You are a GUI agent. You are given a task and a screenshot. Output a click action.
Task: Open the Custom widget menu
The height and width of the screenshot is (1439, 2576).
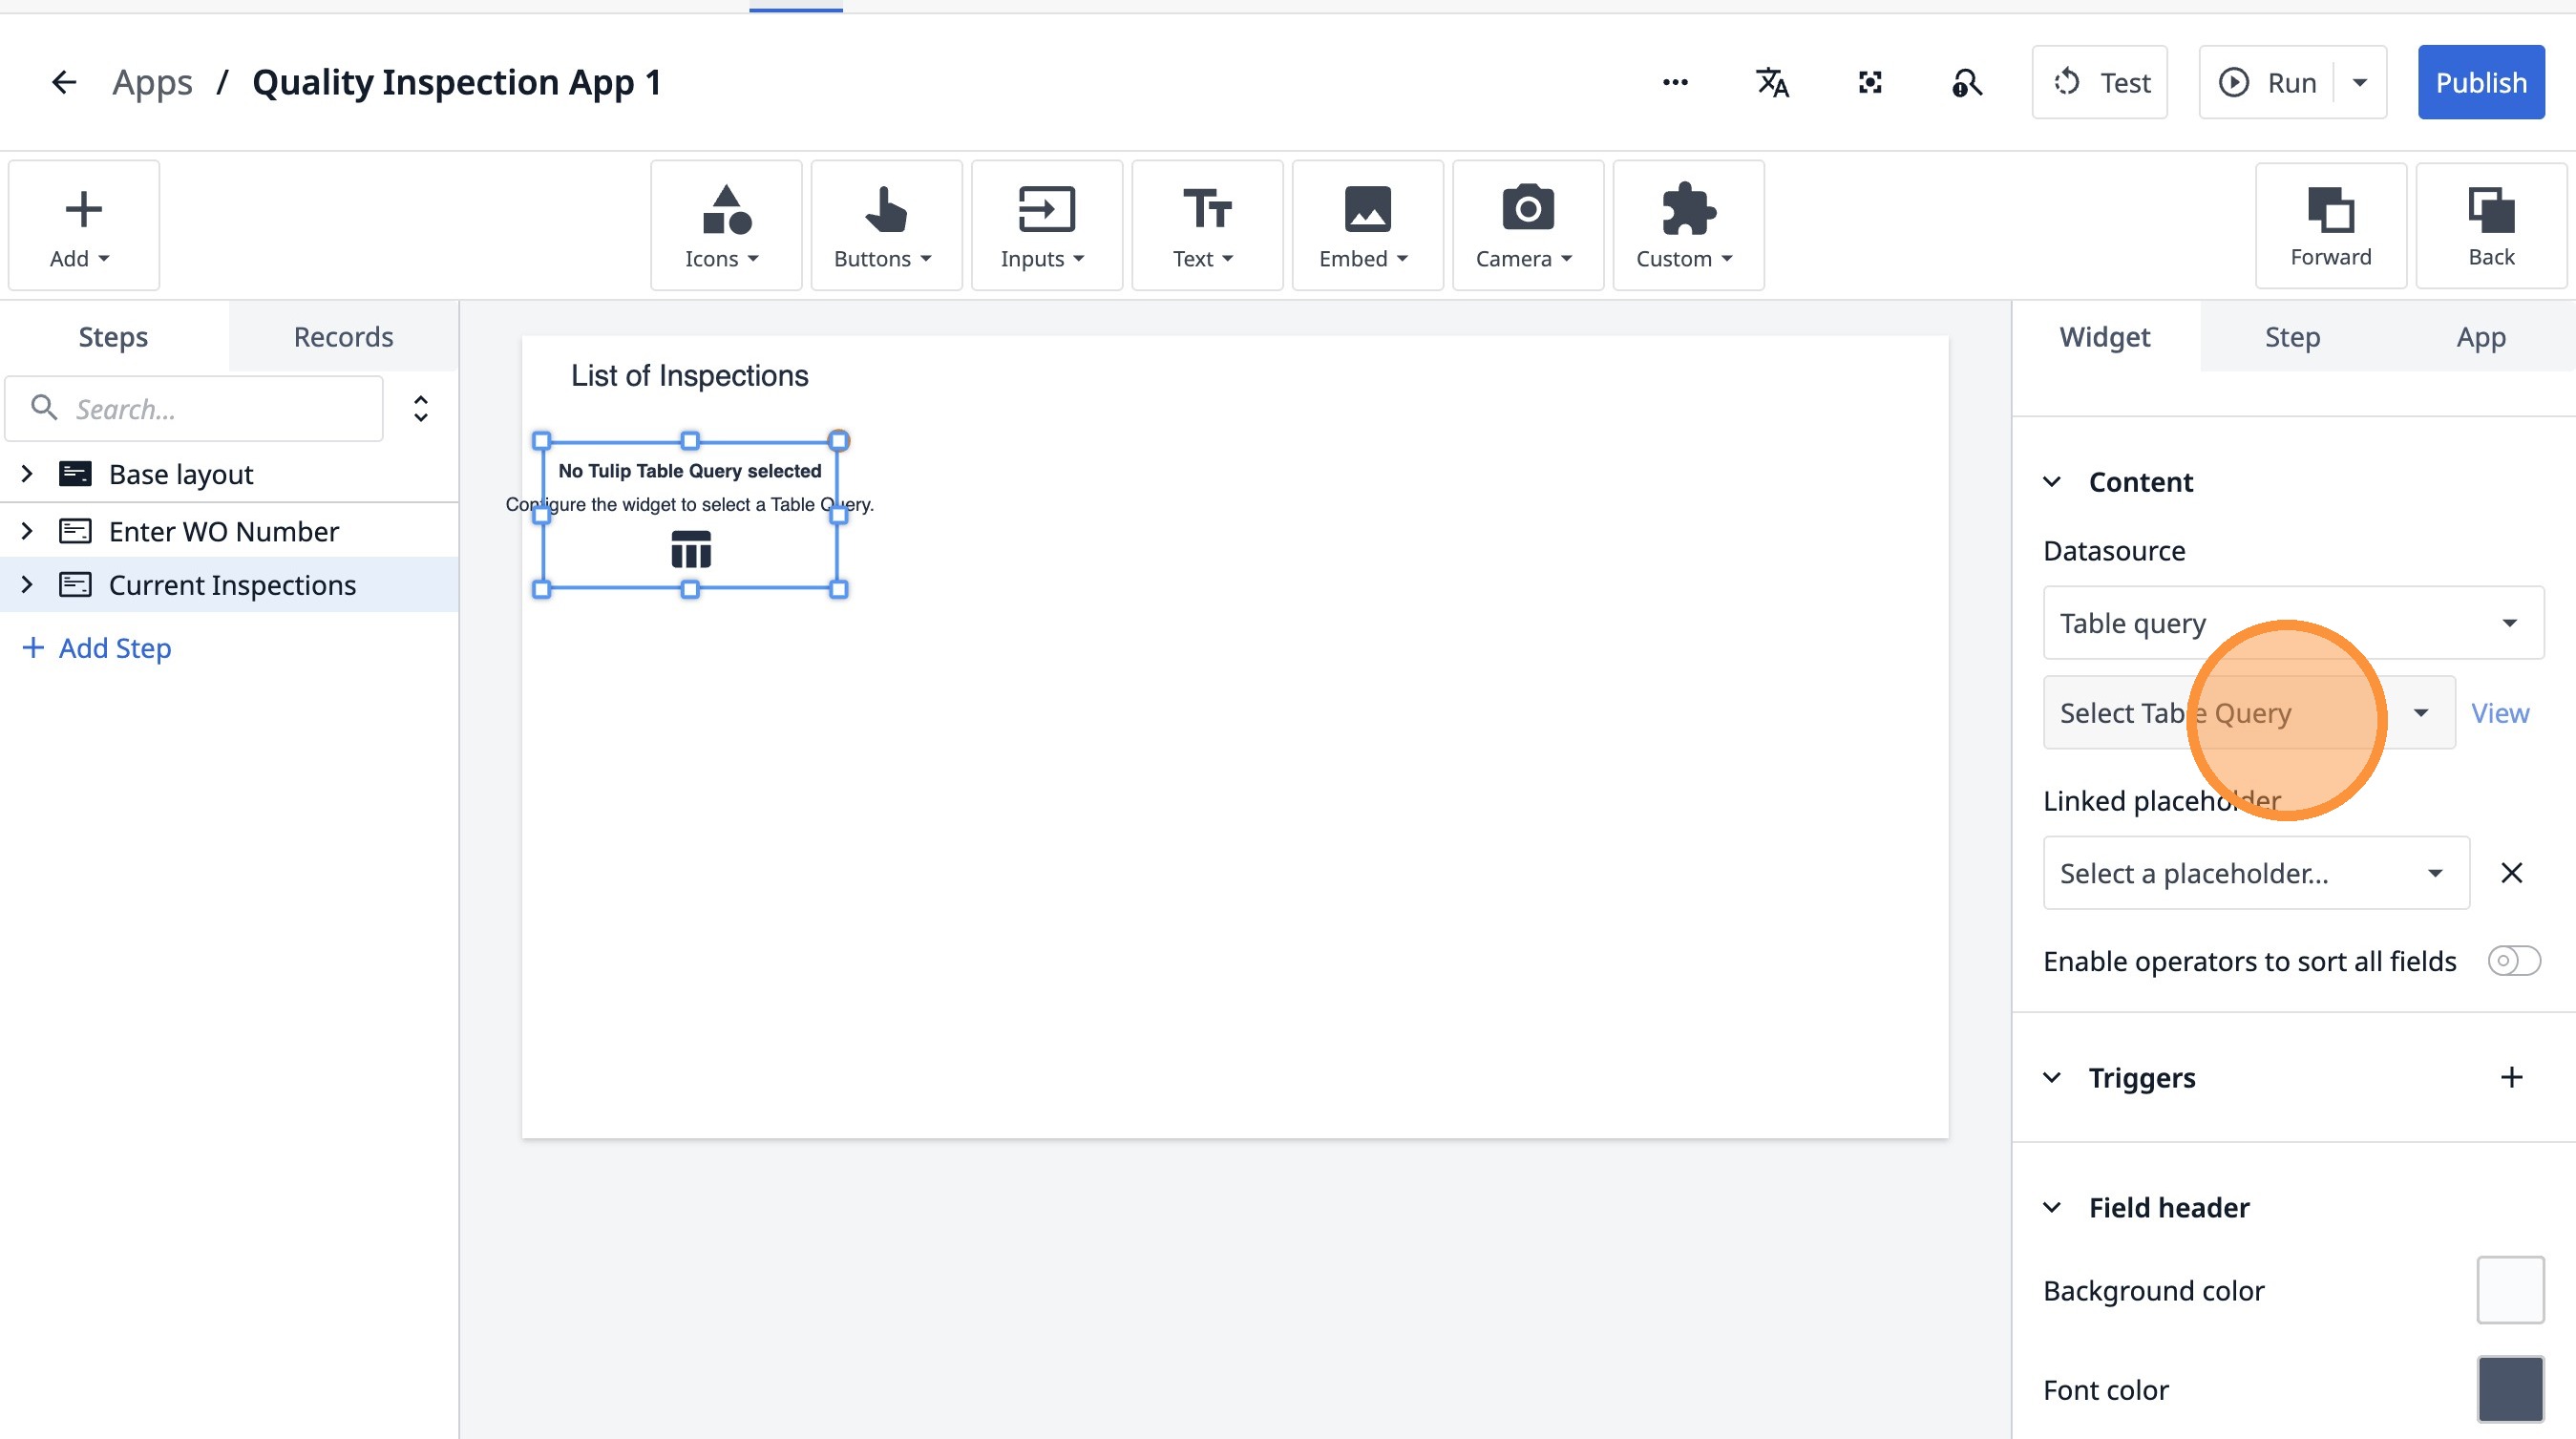coord(1687,226)
